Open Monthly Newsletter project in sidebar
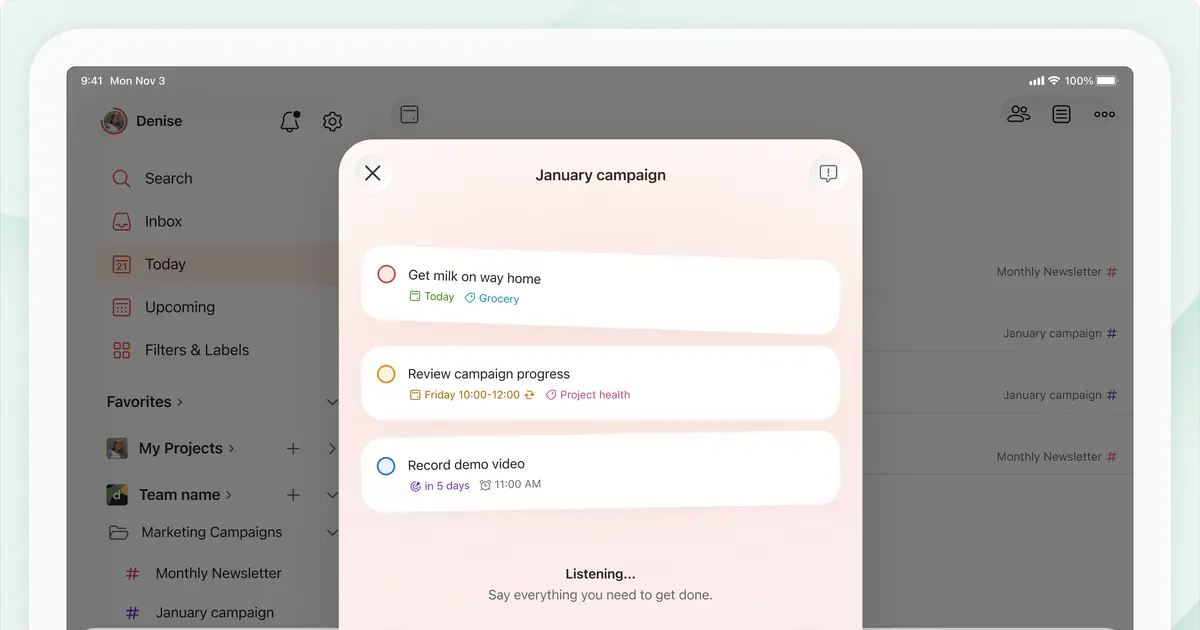 (x=218, y=573)
